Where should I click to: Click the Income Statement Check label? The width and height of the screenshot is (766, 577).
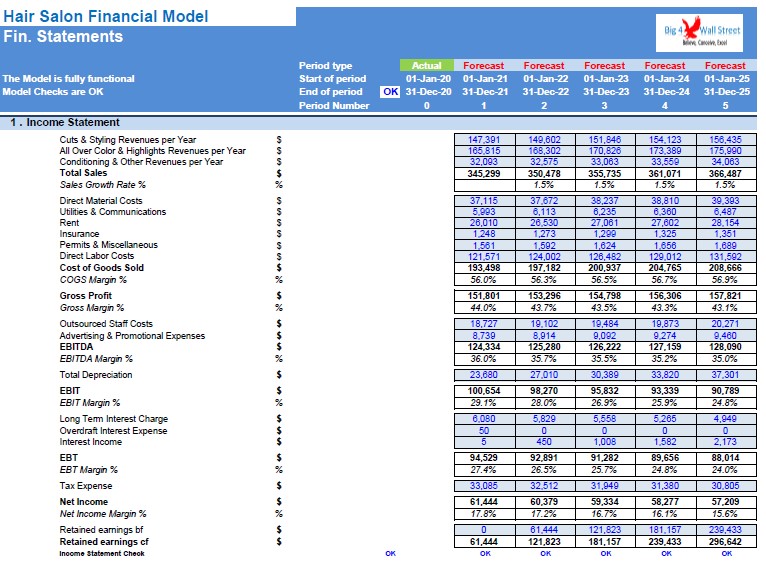(102, 554)
